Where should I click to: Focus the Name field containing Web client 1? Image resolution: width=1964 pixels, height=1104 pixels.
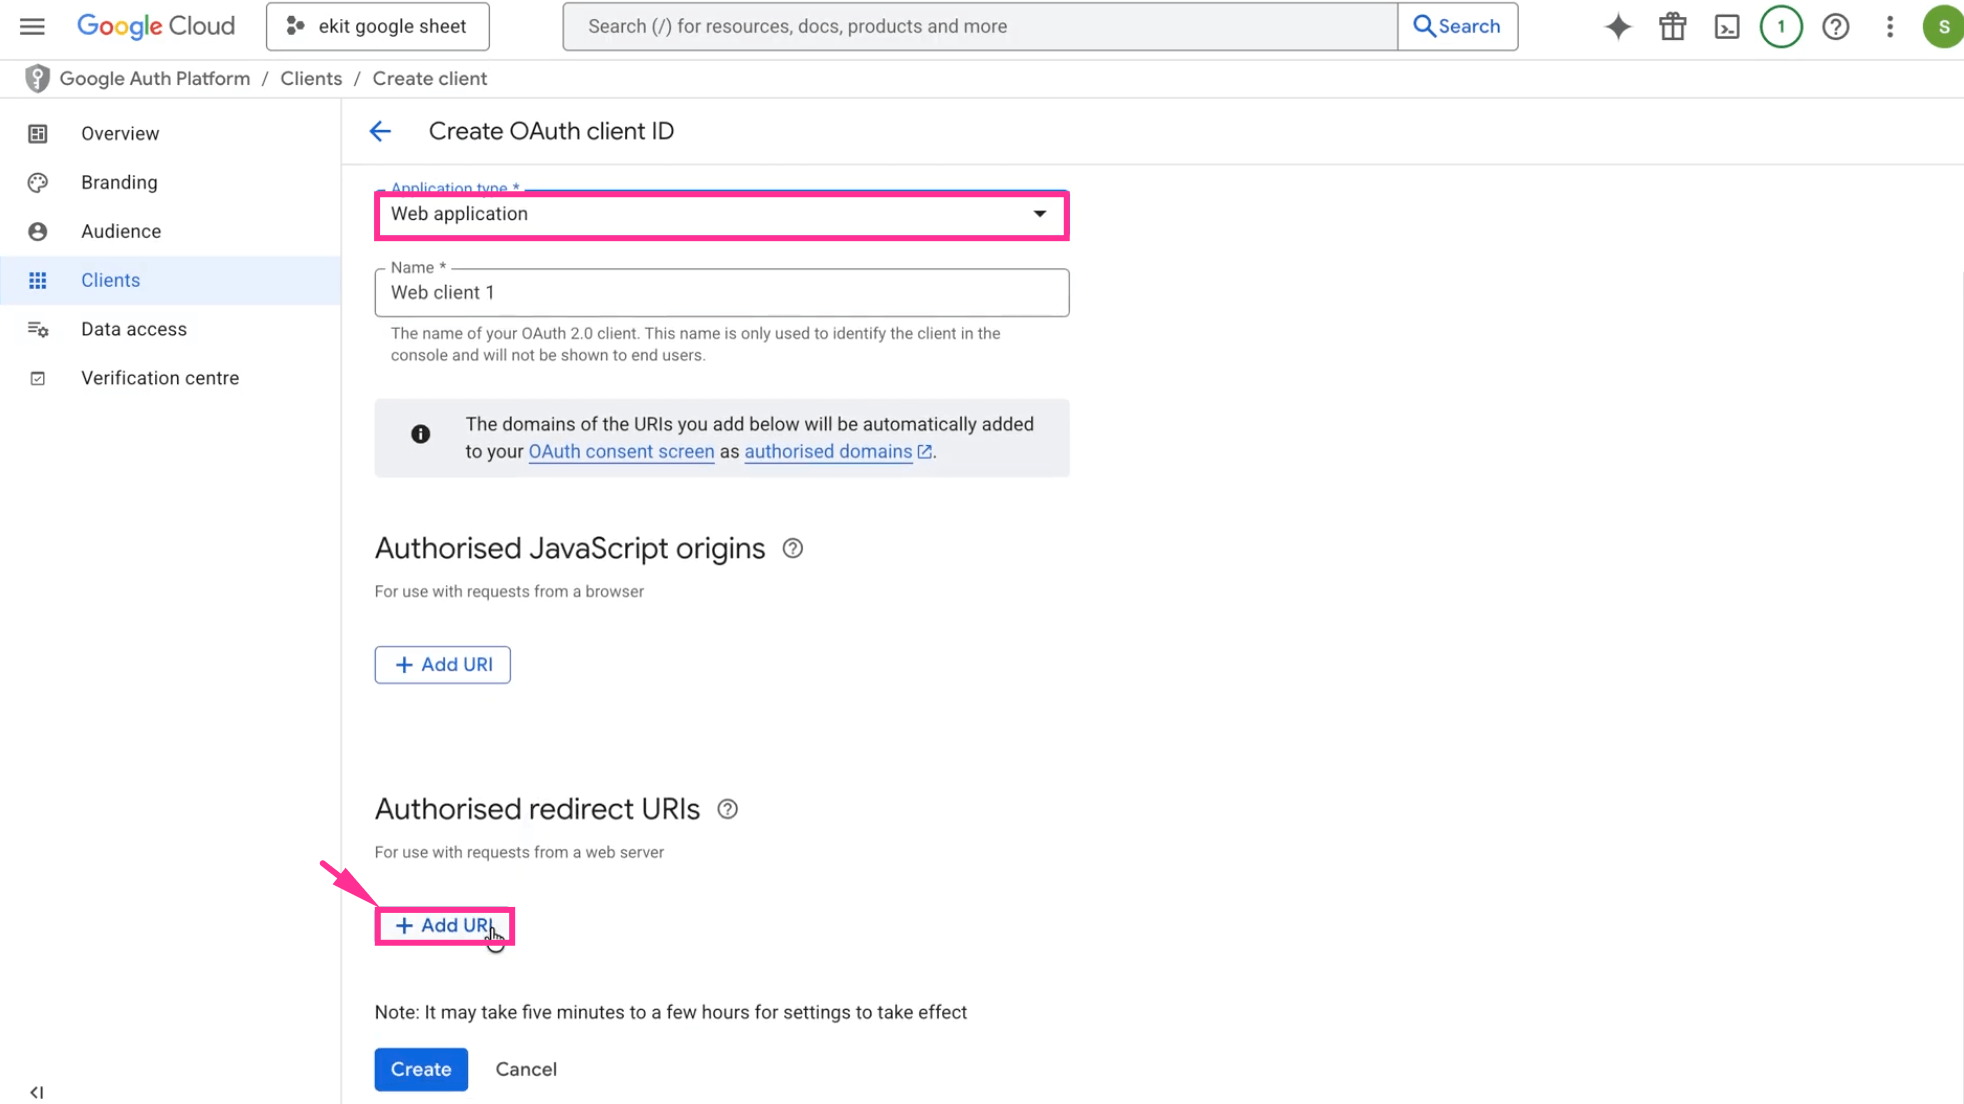point(721,293)
